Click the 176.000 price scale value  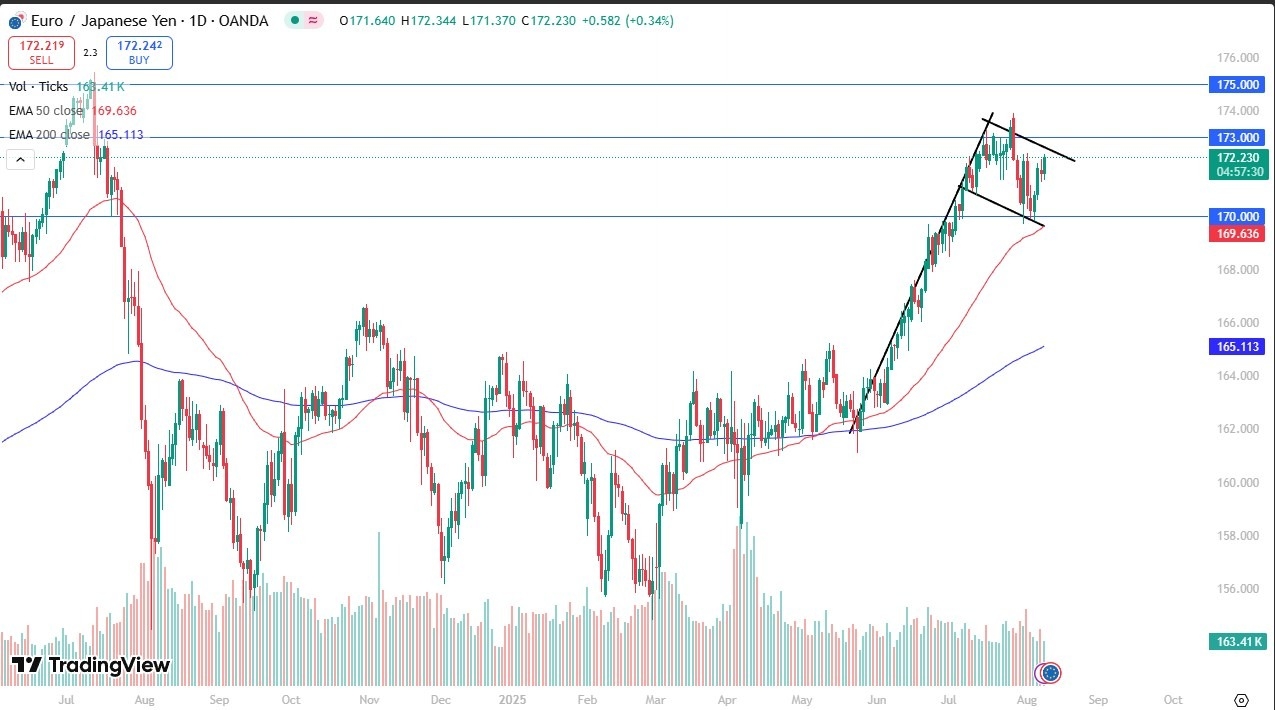(1238, 58)
